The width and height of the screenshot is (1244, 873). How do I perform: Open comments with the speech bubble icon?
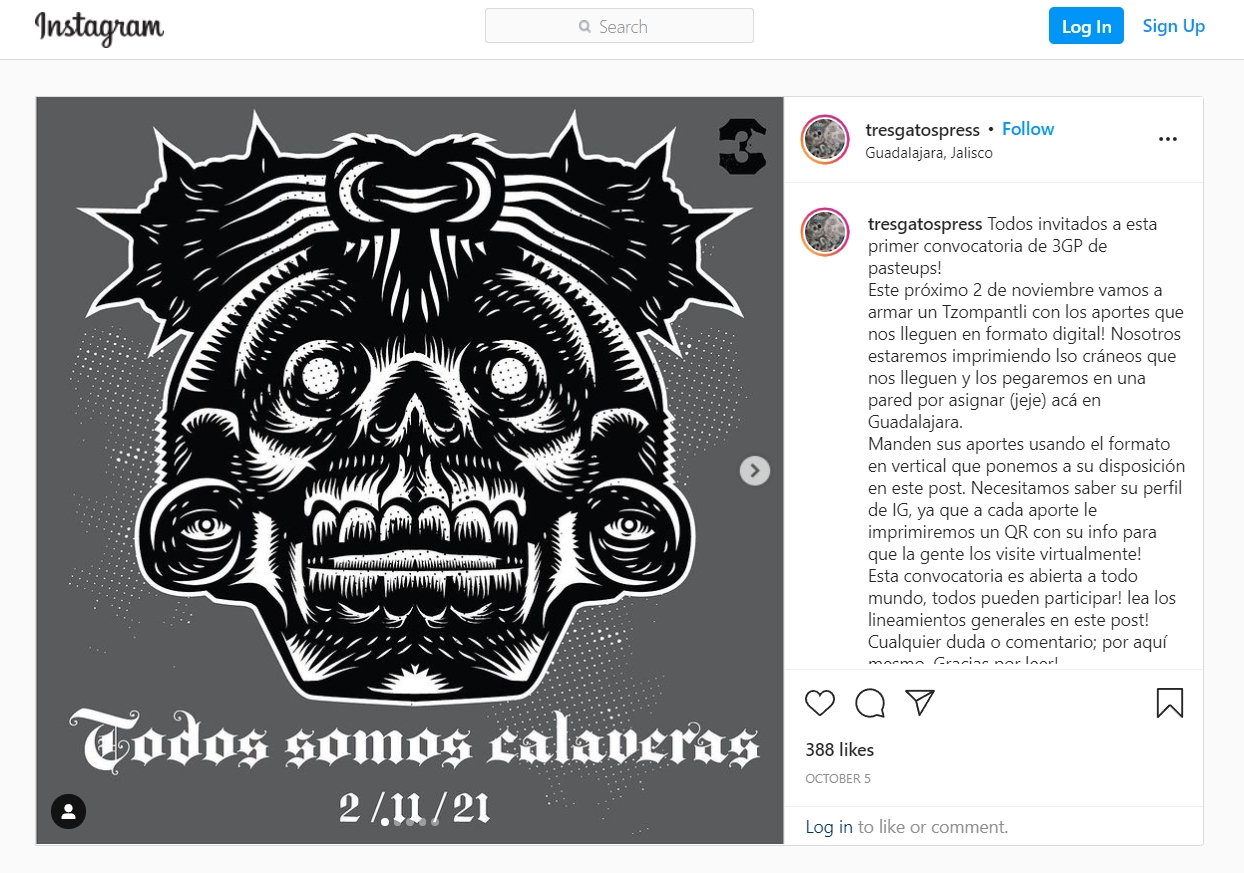pos(870,703)
